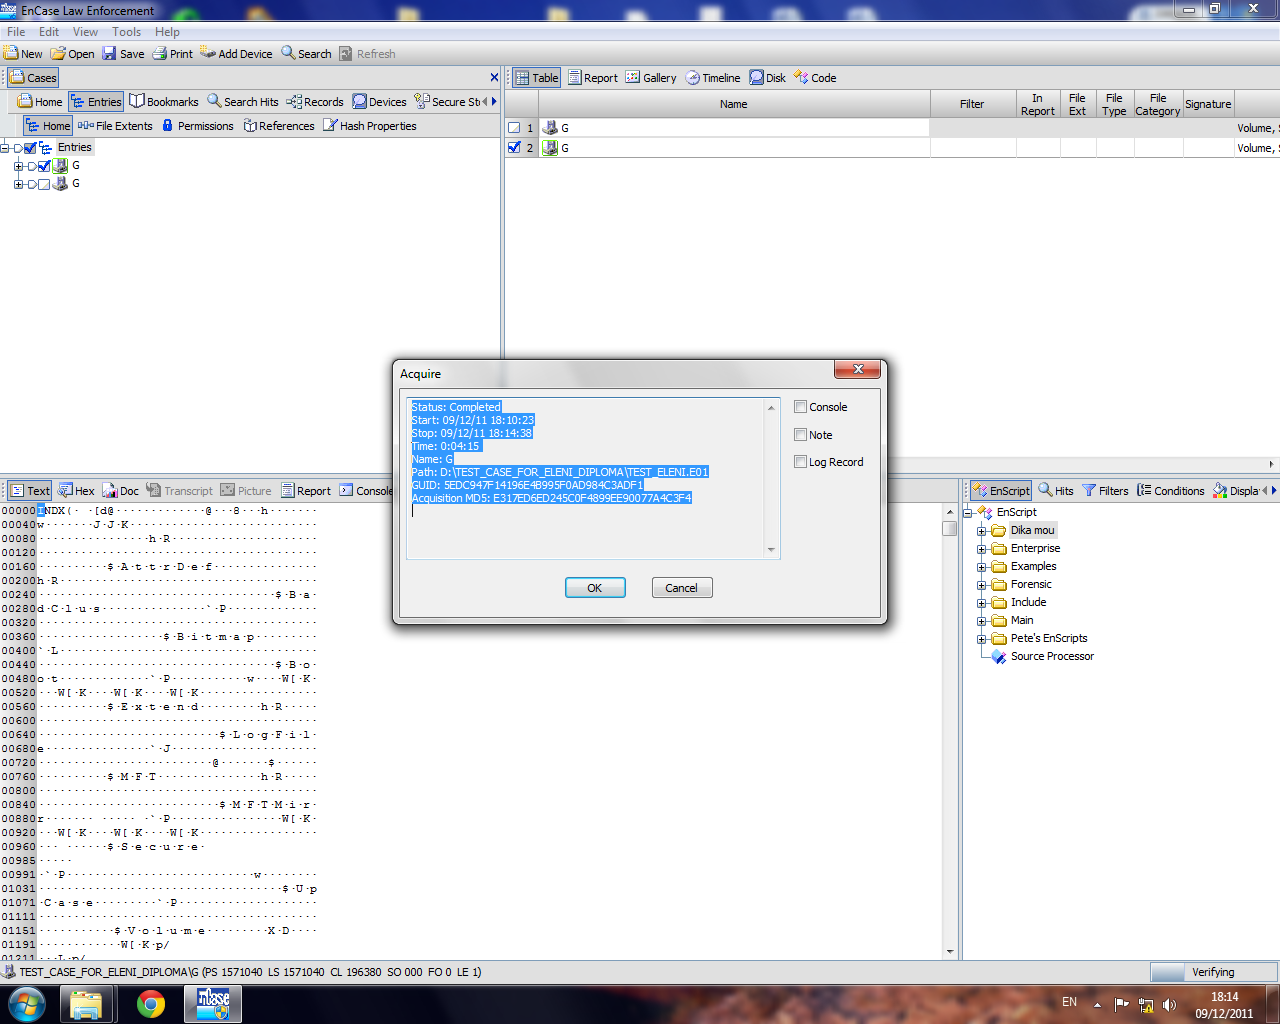The height and width of the screenshot is (1024, 1280).
Task: Expand the Enterprise script folder
Action: click(982, 549)
